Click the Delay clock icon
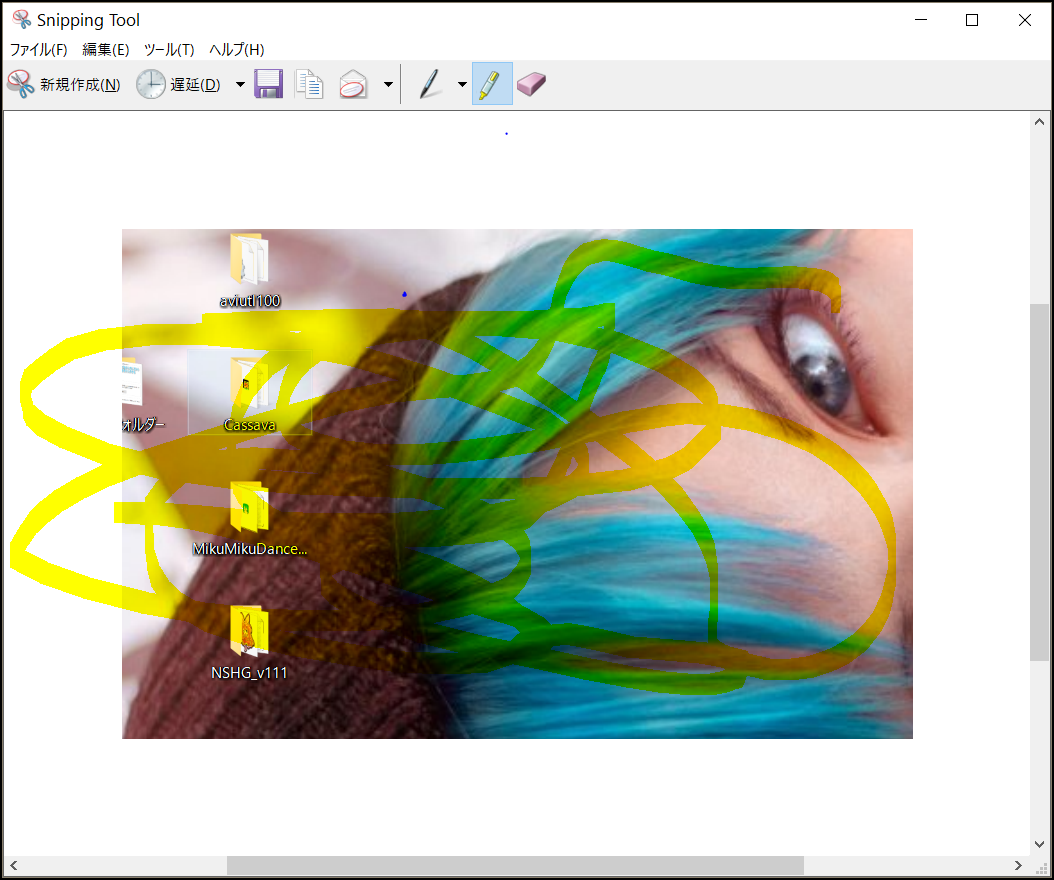Viewport: 1054px width, 880px height. point(150,85)
